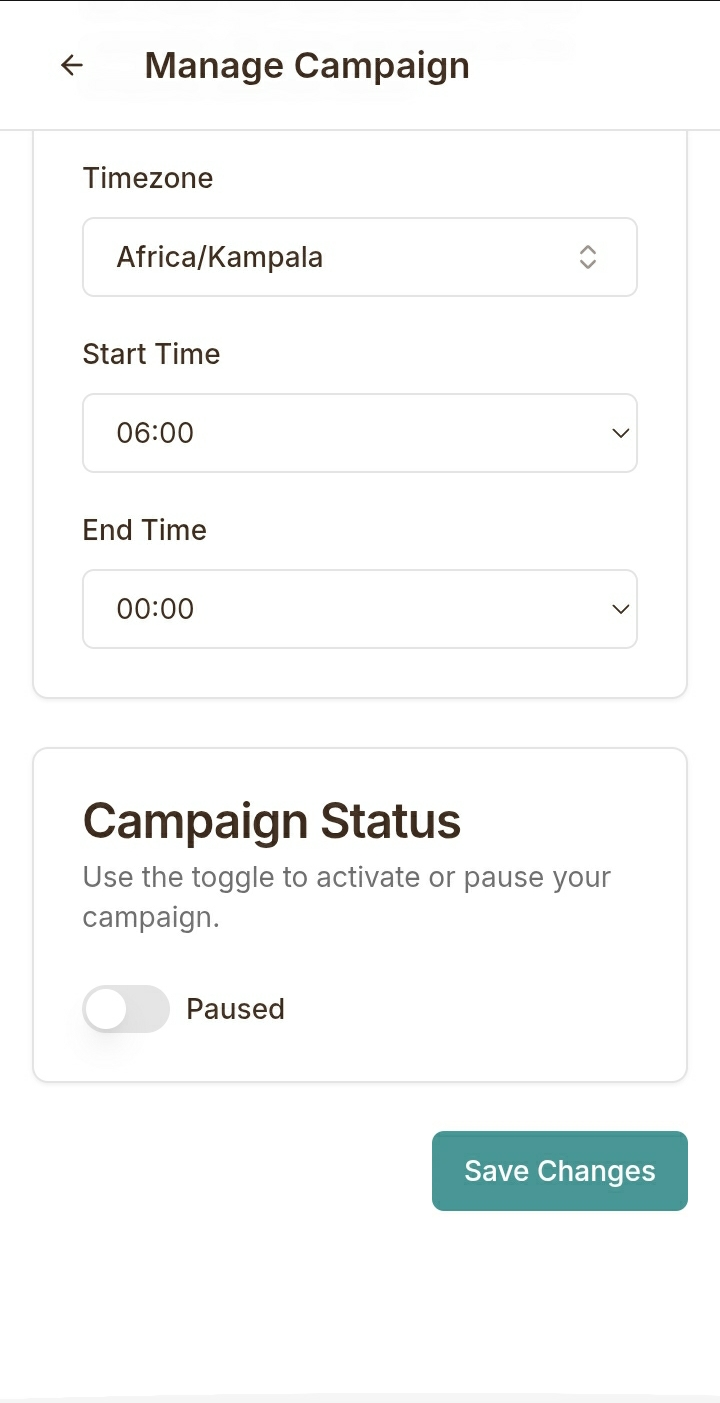The width and height of the screenshot is (720, 1403).
Task: Click the Timezone up-down selector icon
Action: tap(588, 257)
